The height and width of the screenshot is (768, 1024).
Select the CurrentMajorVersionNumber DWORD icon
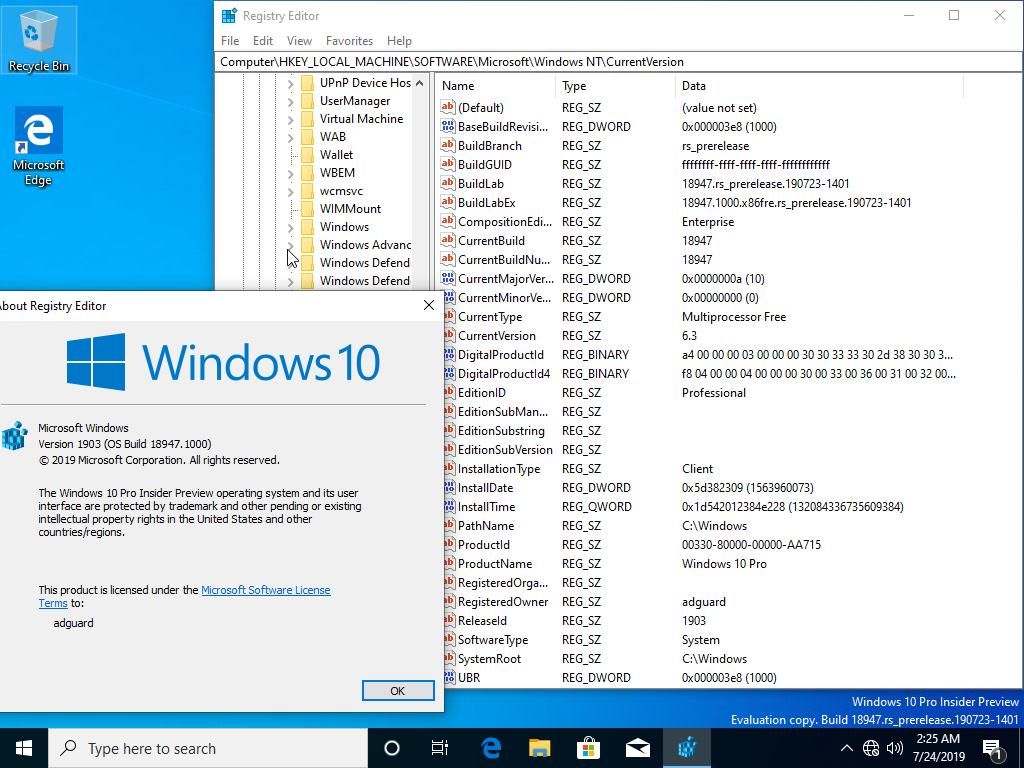pyautogui.click(x=447, y=278)
